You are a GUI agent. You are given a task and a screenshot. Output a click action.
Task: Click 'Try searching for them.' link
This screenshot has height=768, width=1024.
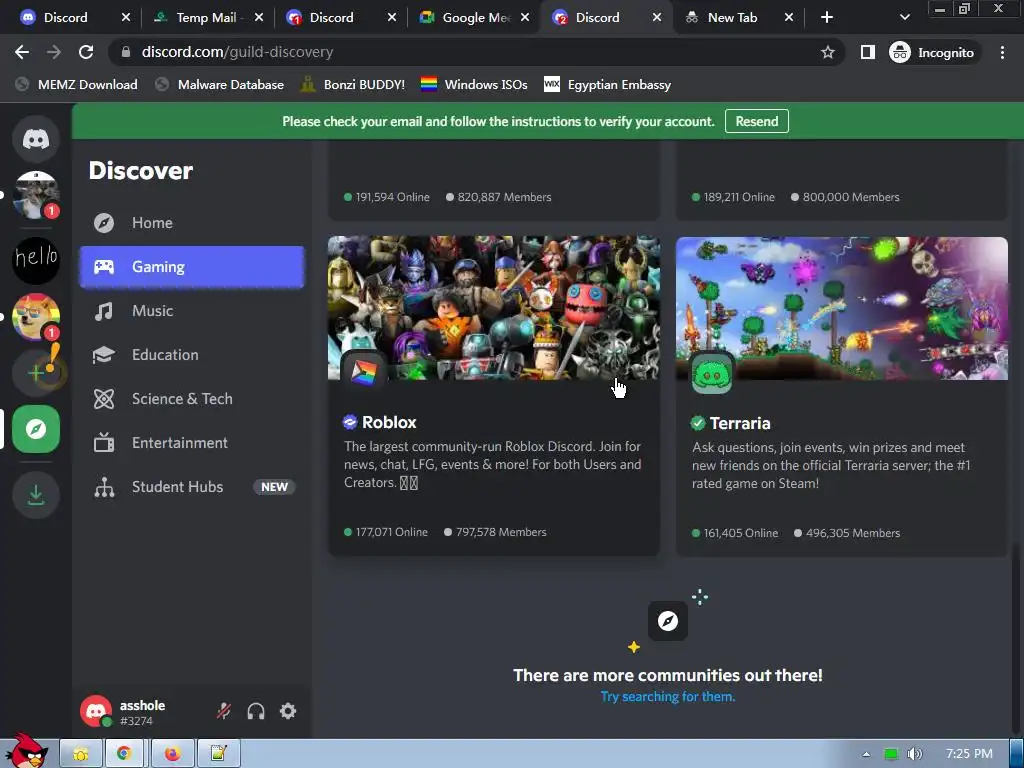(667, 697)
